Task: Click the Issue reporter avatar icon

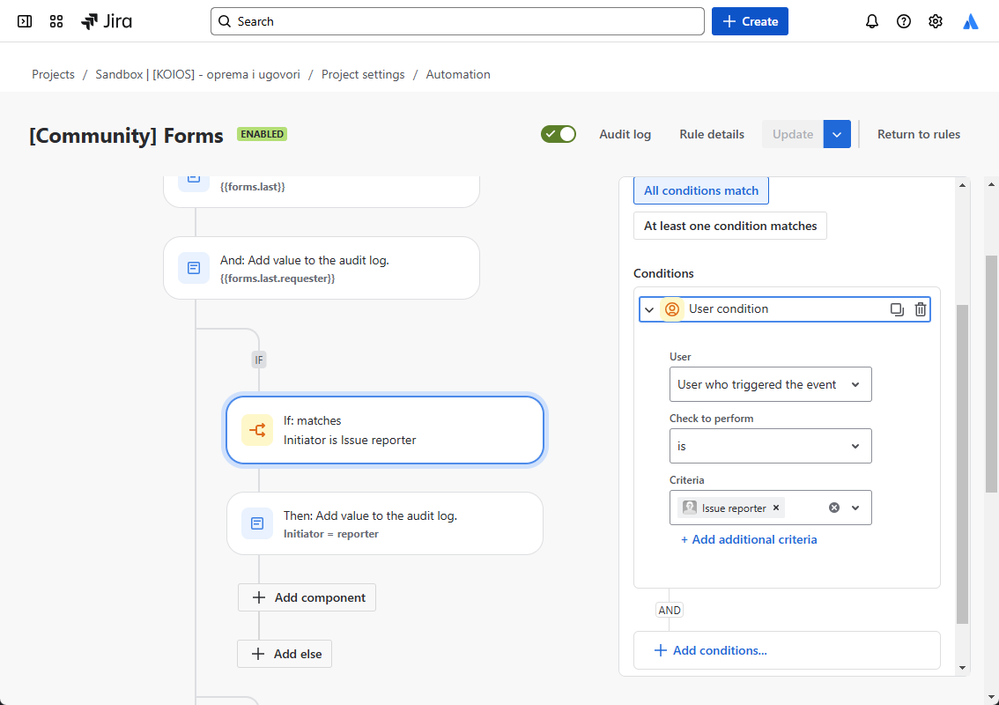Action: pyautogui.click(x=689, y=508)
